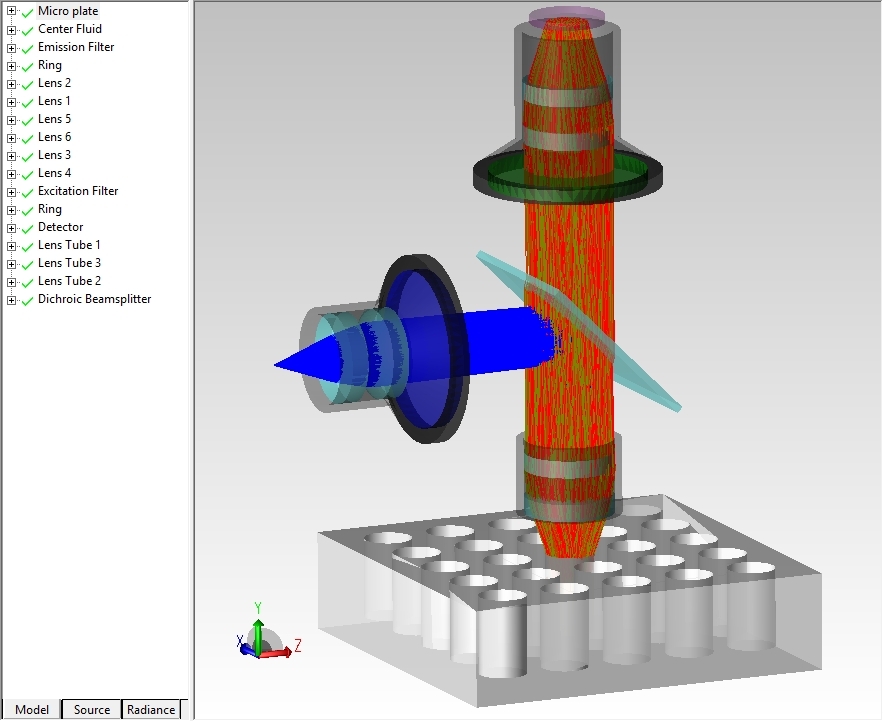The image size is (883, 721).
Task: Click the green Y axis arrow on triad
Action: click(258, 630)
